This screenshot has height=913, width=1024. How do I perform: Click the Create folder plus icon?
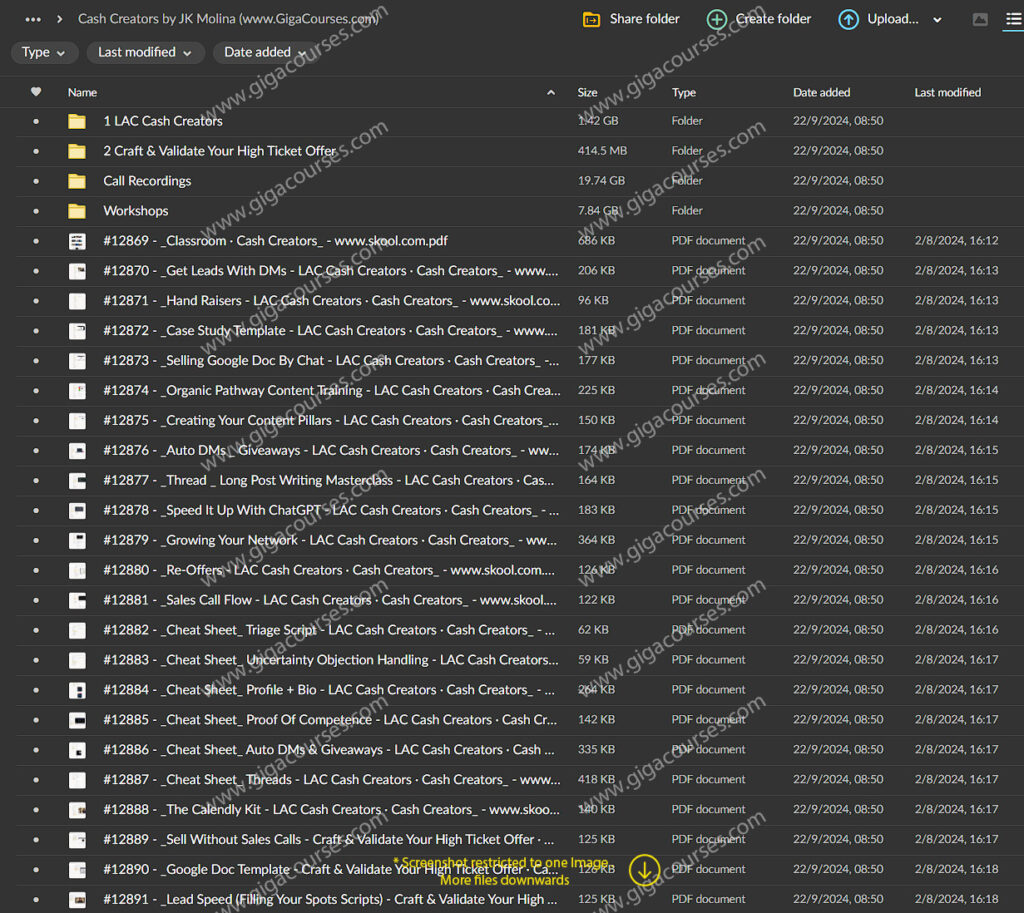(717, 19)
